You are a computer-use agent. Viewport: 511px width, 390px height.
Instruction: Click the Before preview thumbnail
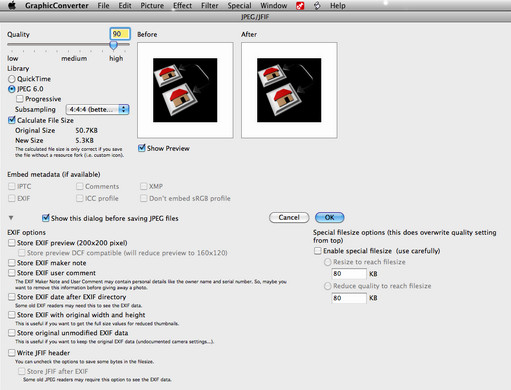pos(185,90)
